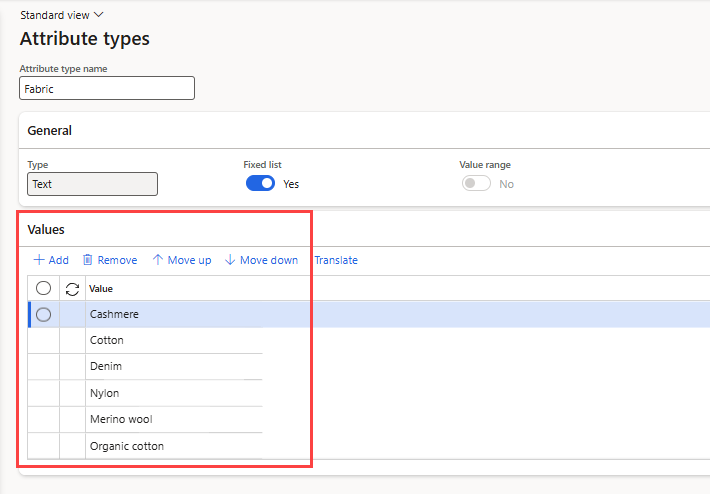Click the trash icon for Remove
Viewport: 710px width, 494px height.
pyautogui.click(x=87, y=260)
